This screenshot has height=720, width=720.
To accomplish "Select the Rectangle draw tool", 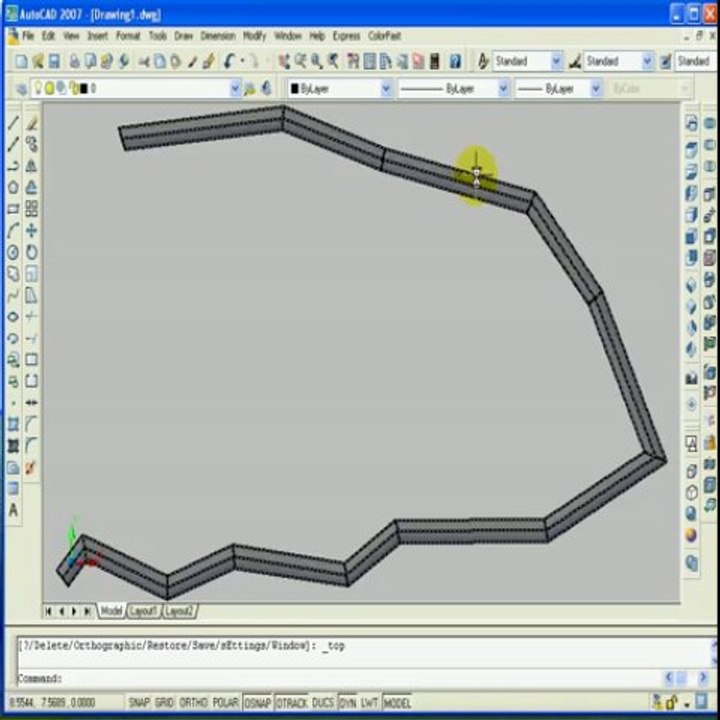I will pos(13,209).
